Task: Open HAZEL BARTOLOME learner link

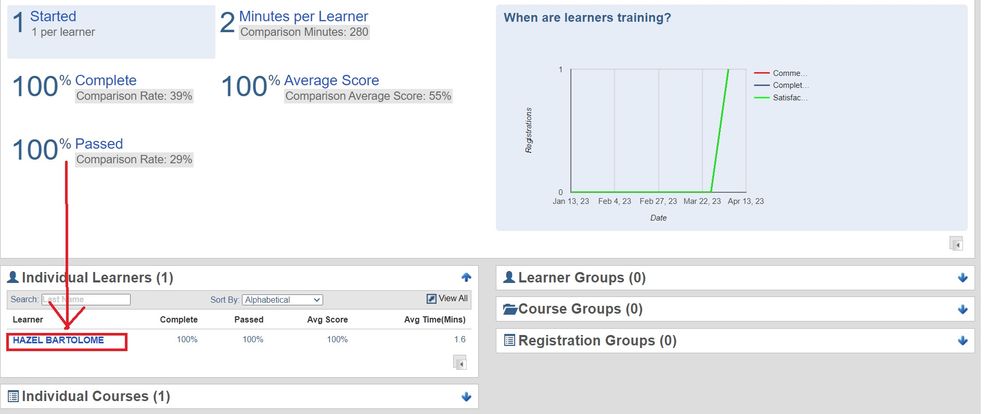Action: click(x=58, y=340)
